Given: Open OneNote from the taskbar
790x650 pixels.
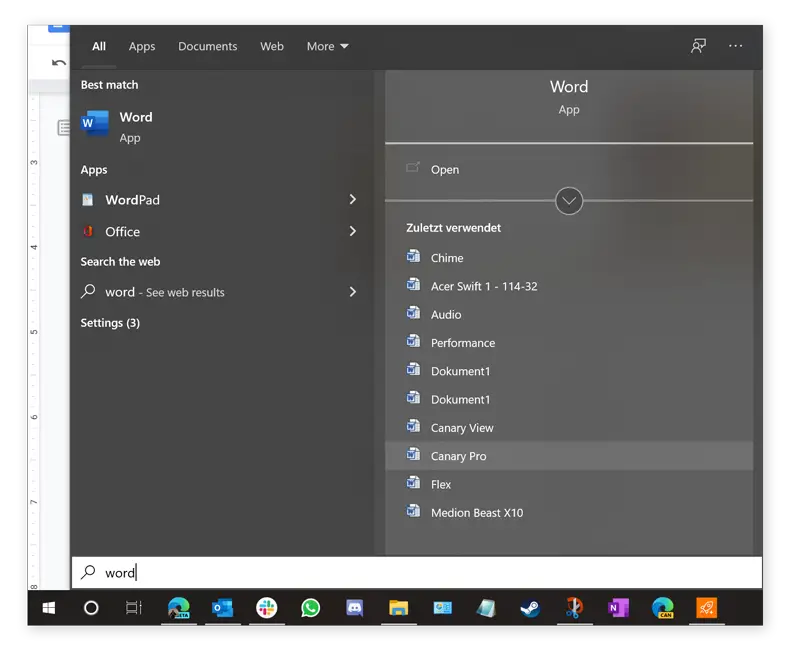Looking at the screenshot, I should click(x=618, y=608).
